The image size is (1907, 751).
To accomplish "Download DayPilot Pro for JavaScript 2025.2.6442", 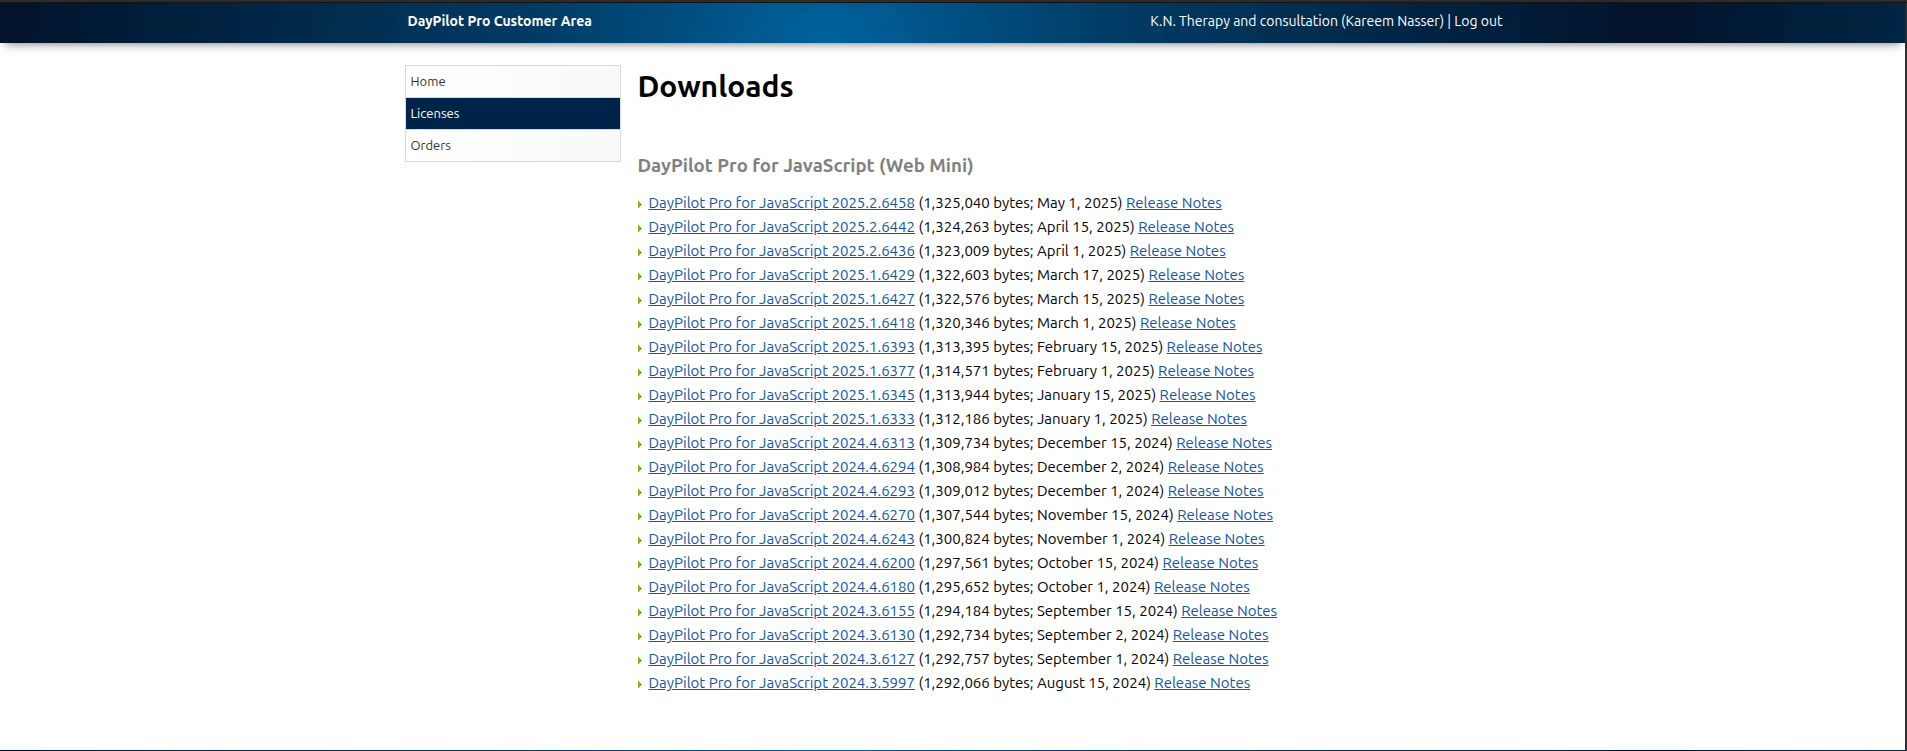I will (781, 227).
